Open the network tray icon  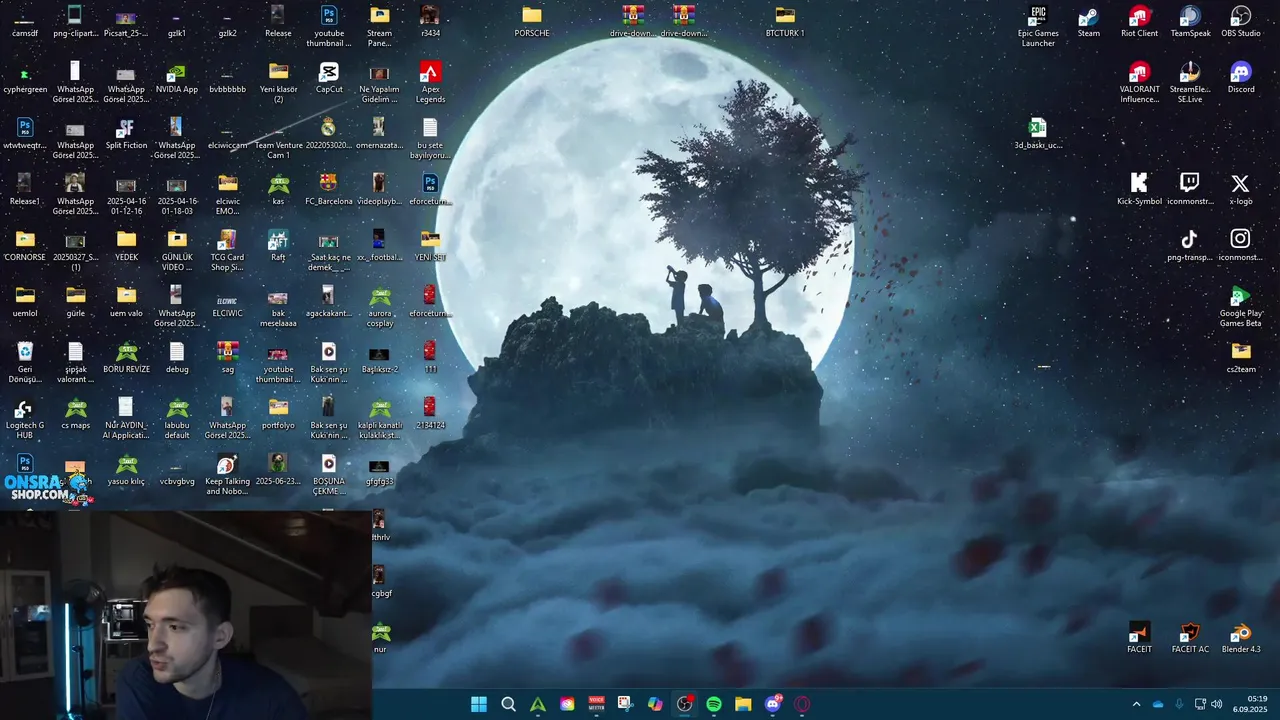pyautogui.click(x=1200, y=704)
